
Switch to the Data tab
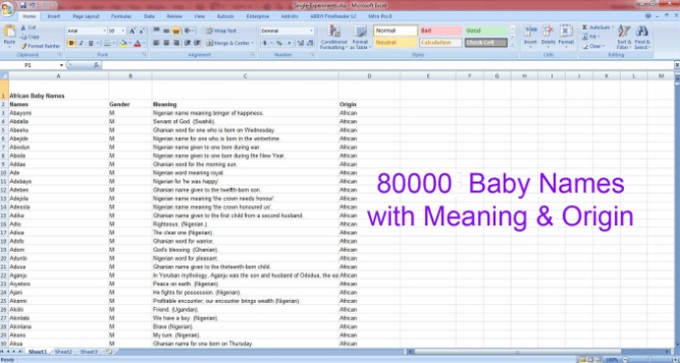(x=149, y=16)
